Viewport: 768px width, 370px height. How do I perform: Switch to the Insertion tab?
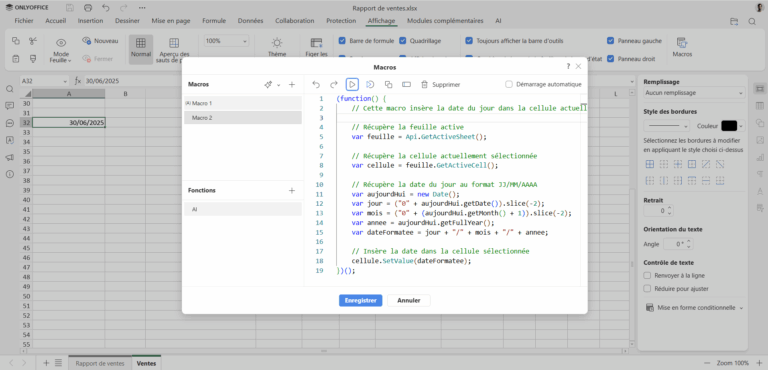point(90,21)
